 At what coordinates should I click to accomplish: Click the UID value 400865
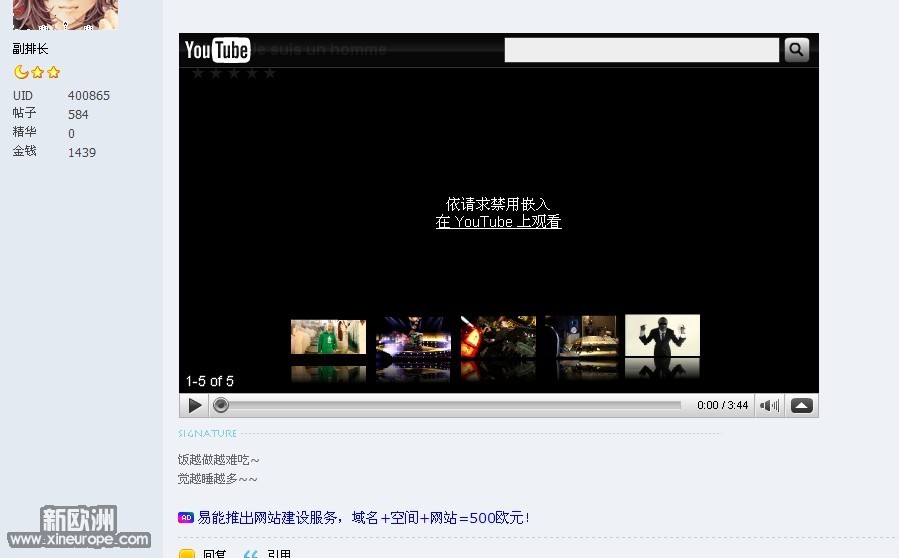[89, 96]
